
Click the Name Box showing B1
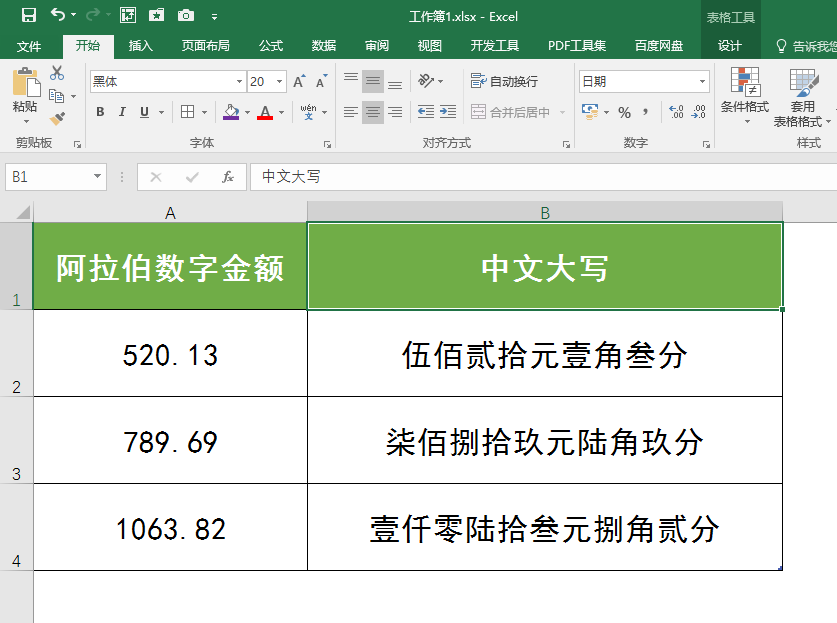(56, 177)
